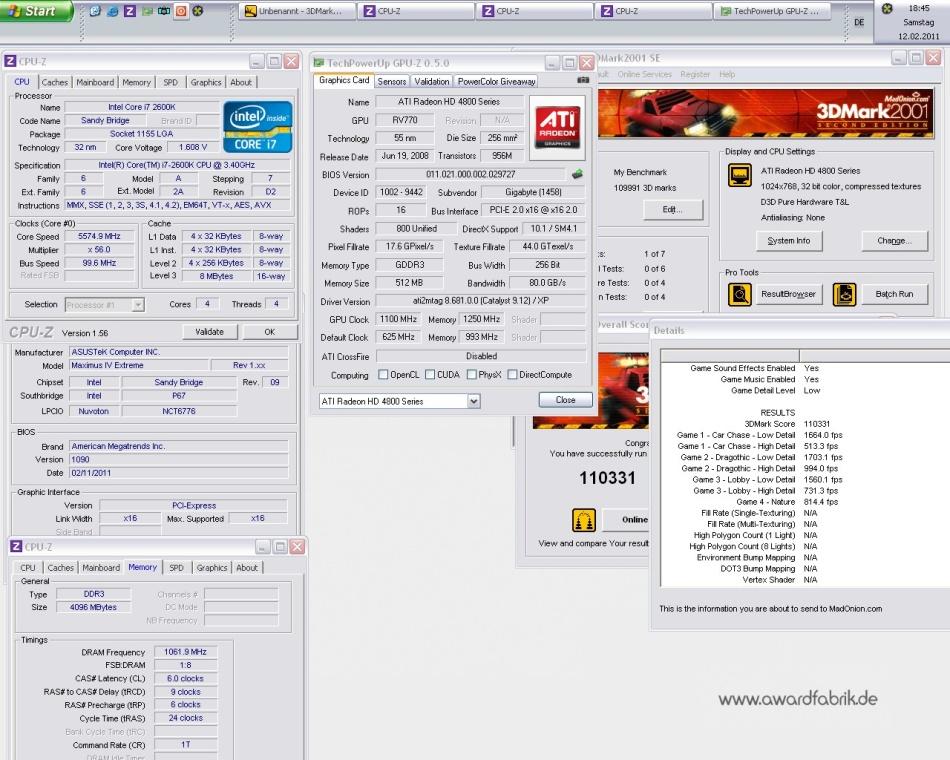Click the Close button in GPU-Z
Screen dimensions: 950x760
565,400
